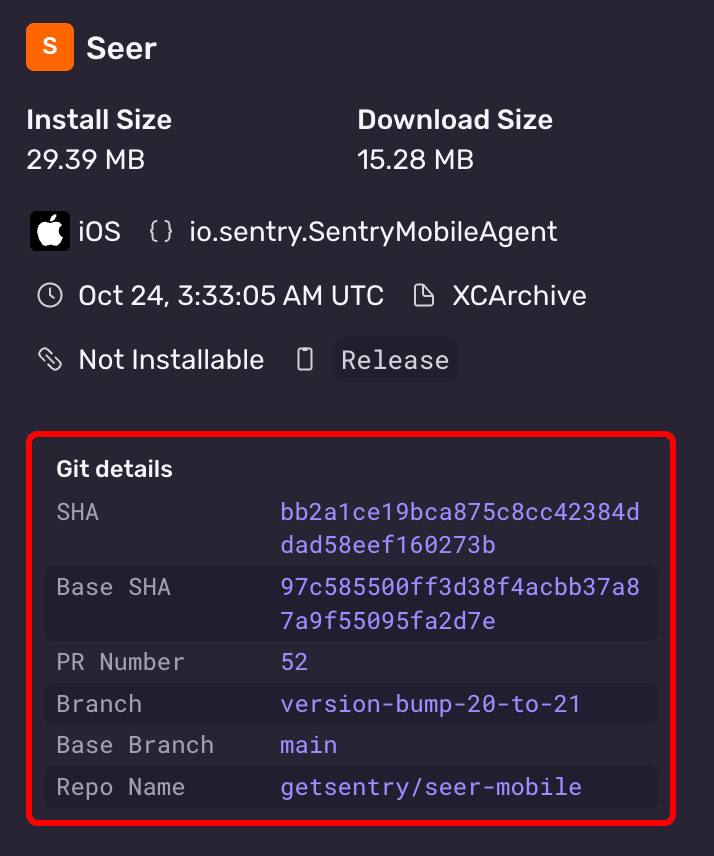The height and width of the screenshot is (856, 714).
Task: Click the orange Seer app icon
Action: tap(49, 46)
